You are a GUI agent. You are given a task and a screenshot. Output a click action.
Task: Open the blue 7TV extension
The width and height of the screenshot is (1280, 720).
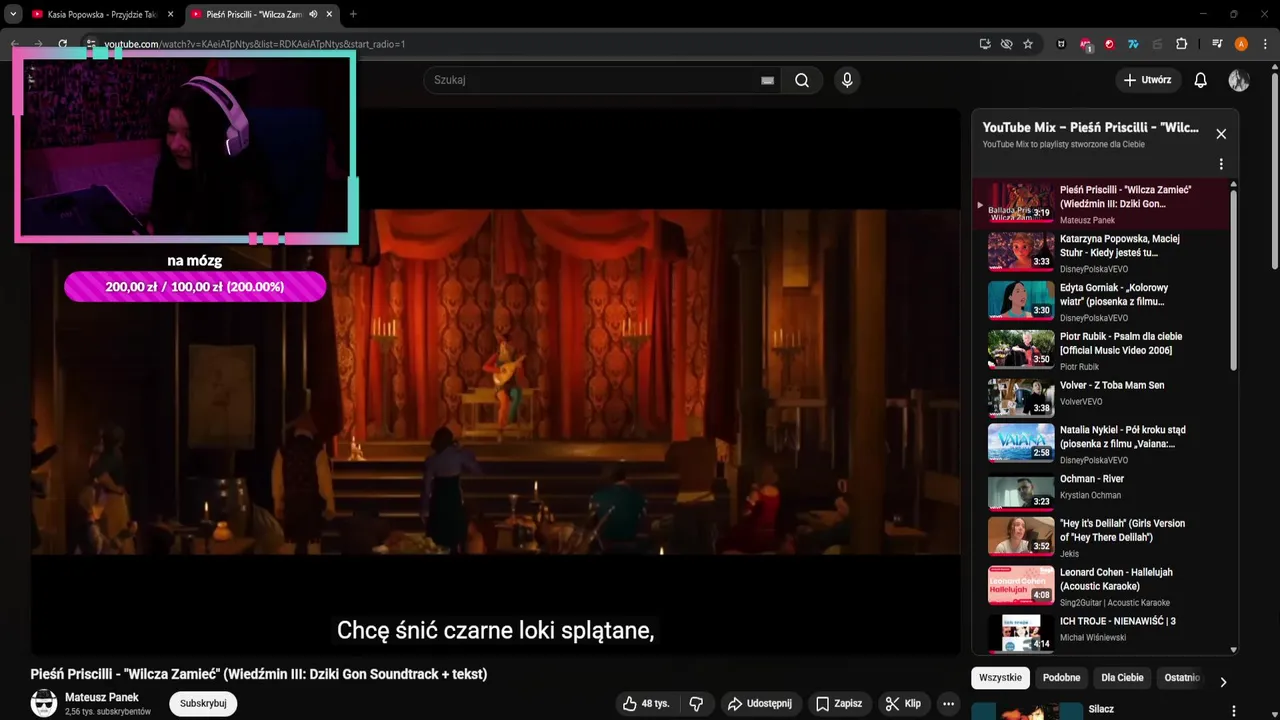pyautogui.click(x=1133, y=44)
